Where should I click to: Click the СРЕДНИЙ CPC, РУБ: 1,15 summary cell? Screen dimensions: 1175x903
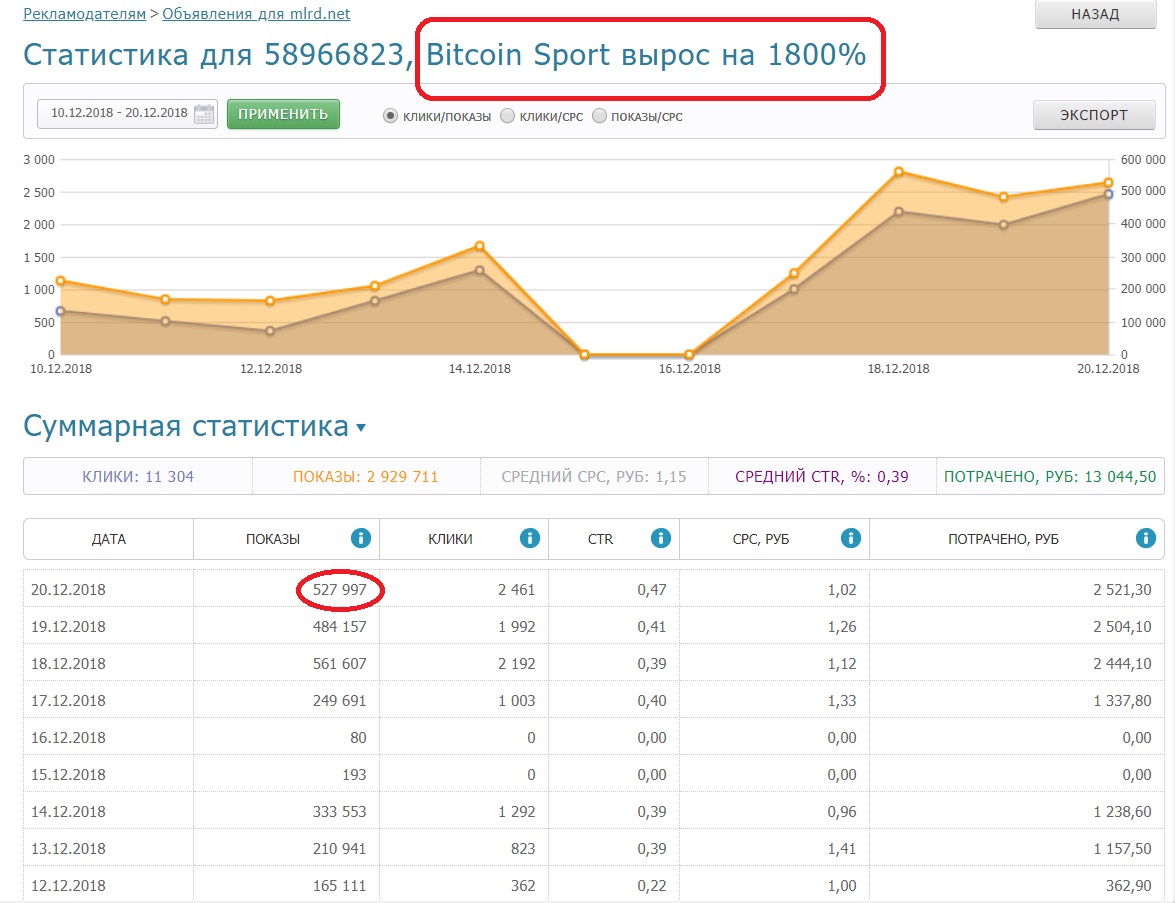point(594,477)
